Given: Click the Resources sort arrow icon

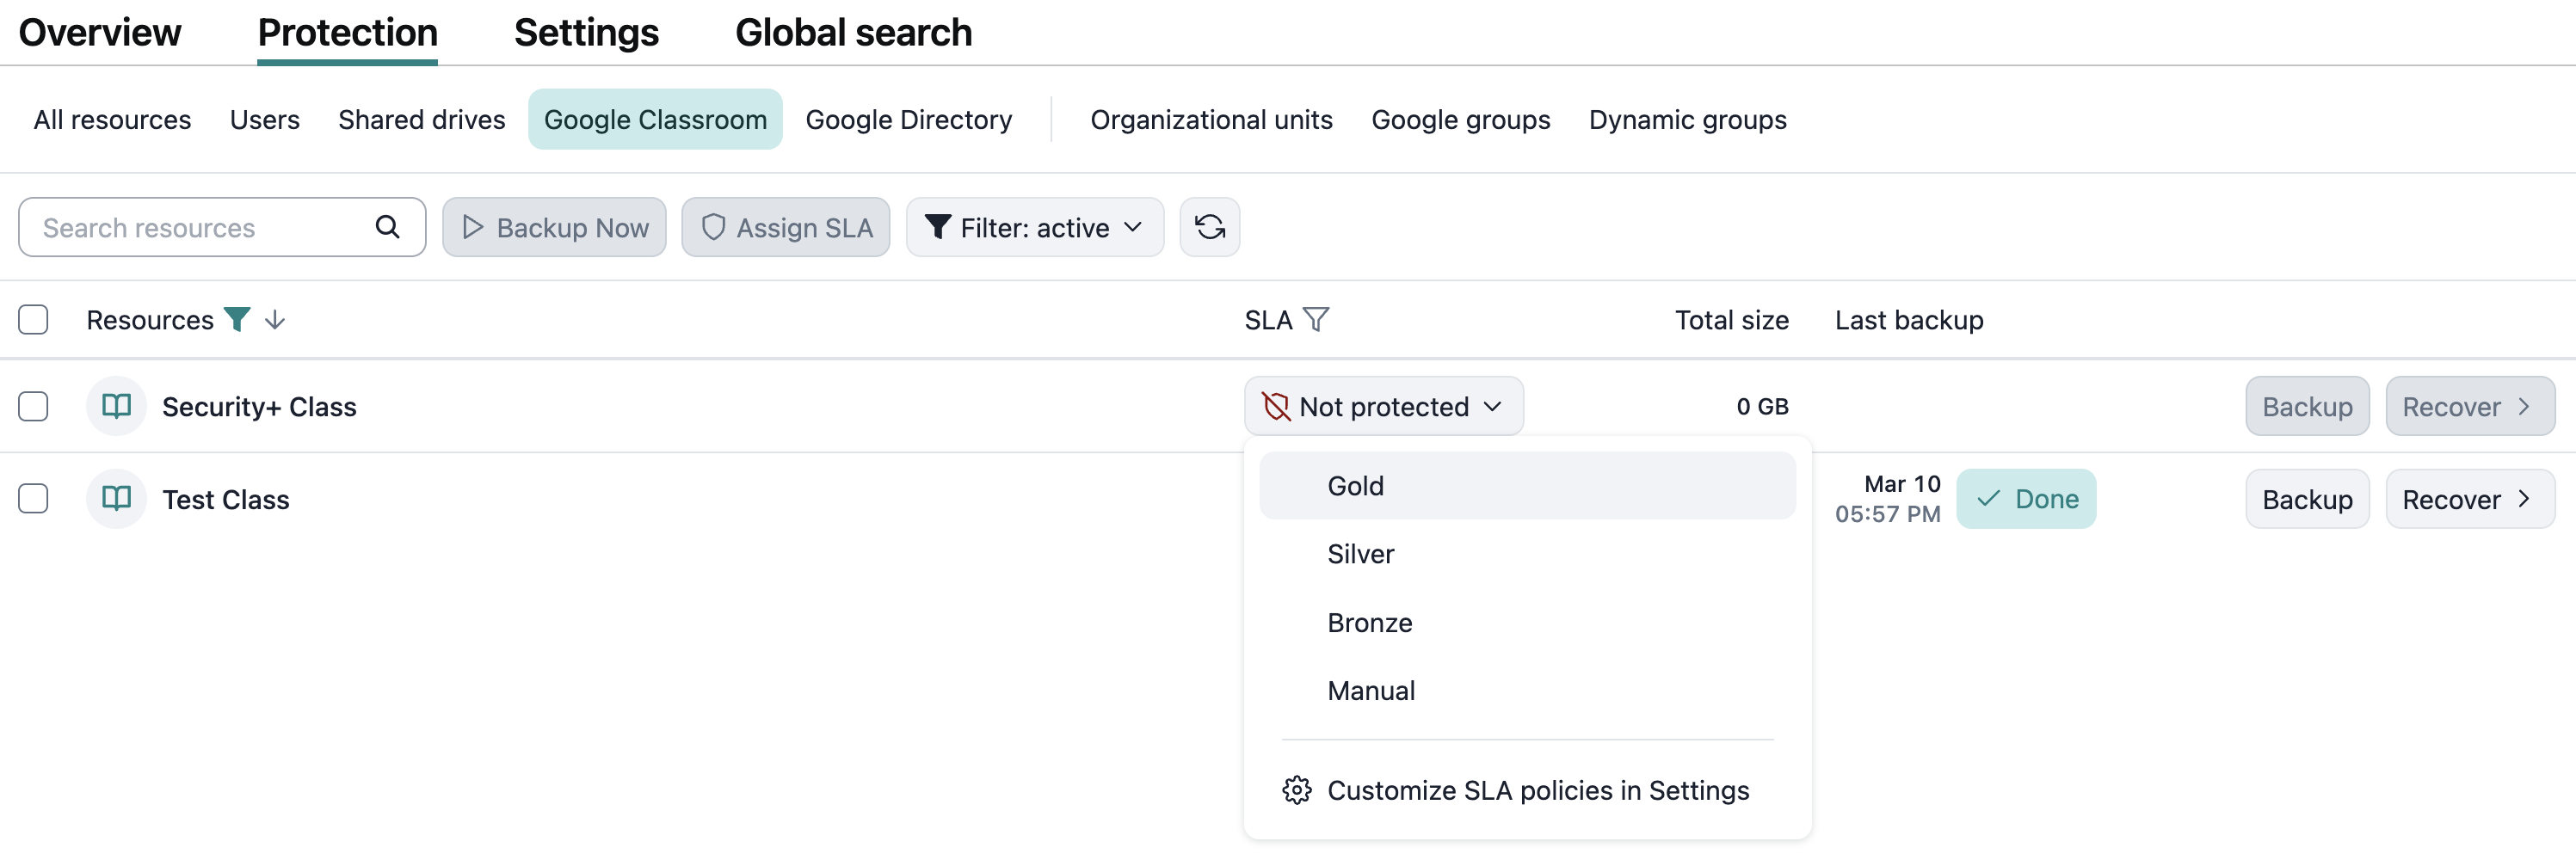Looking at the screenshot, I should click(x=275, y=319).
